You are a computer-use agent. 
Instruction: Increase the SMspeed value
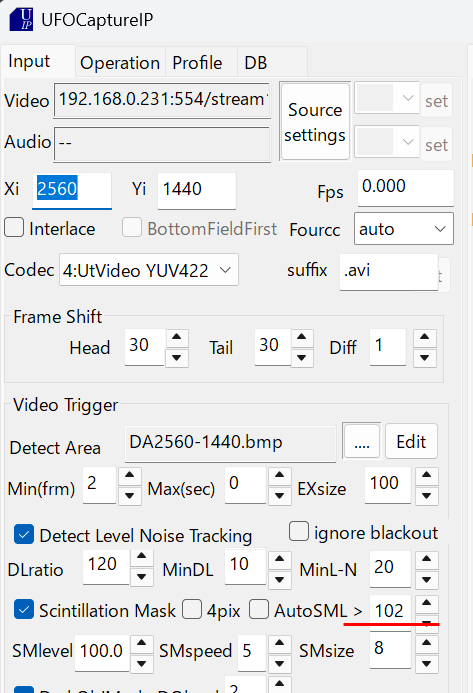point(279,644)
